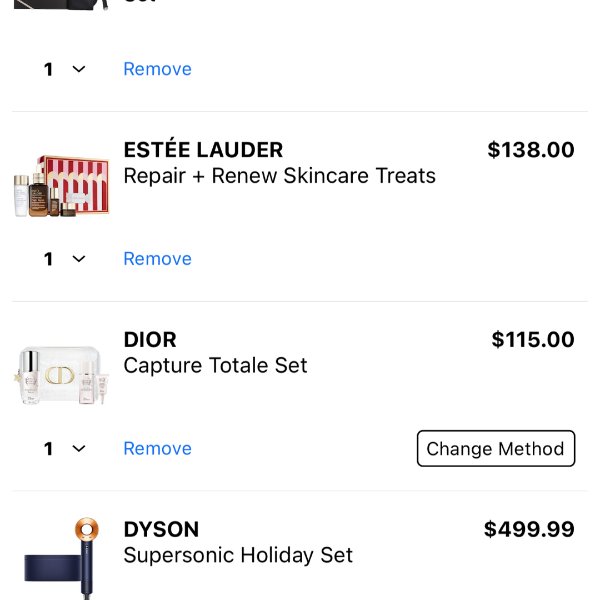The height and width of the screenshot is (600, 600).
Task: Expand quantity dropdown for the topmost cart item
Action: point(64,69)
